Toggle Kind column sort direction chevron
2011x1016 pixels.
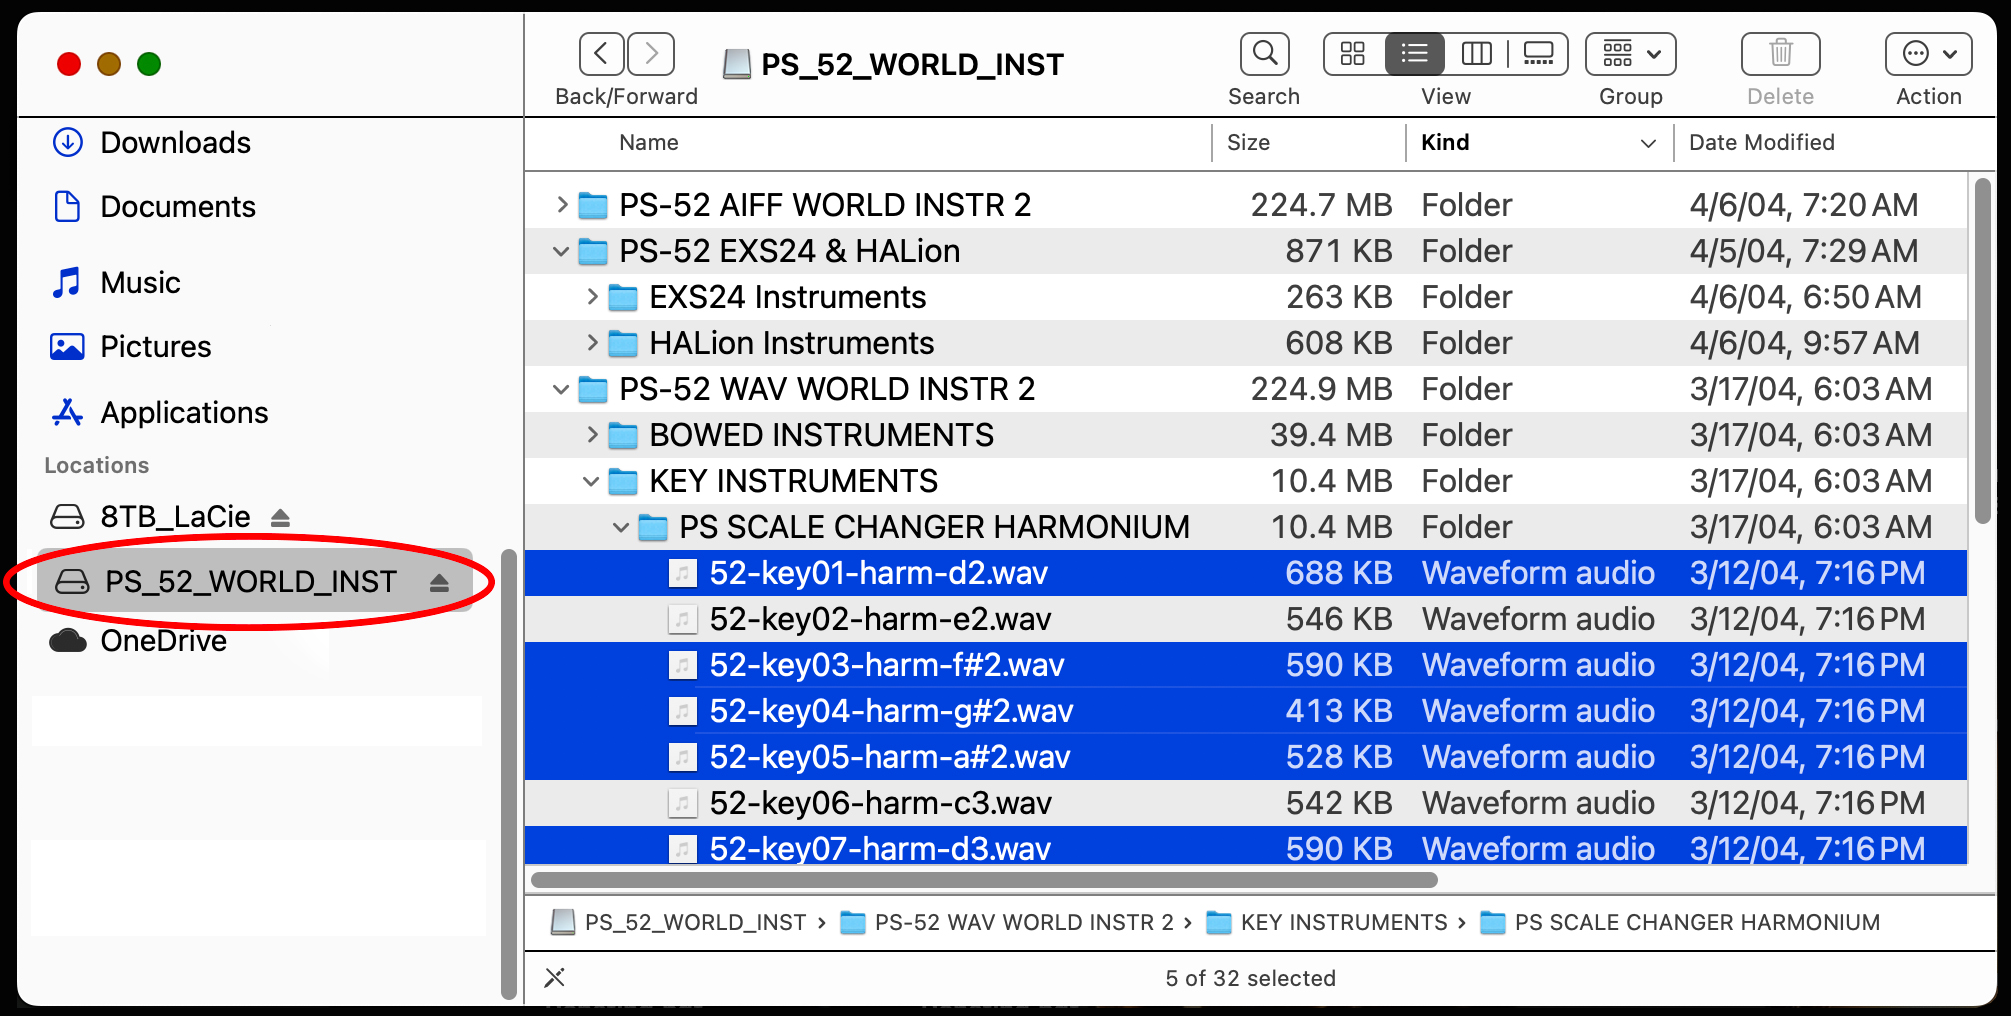click(x=1648, y=144)
